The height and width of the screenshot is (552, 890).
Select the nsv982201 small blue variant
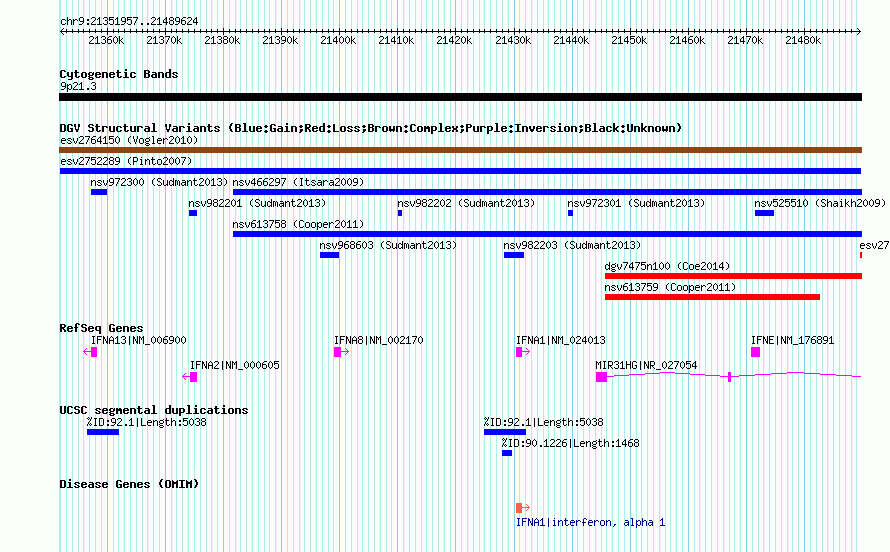[x=193, y=213]
